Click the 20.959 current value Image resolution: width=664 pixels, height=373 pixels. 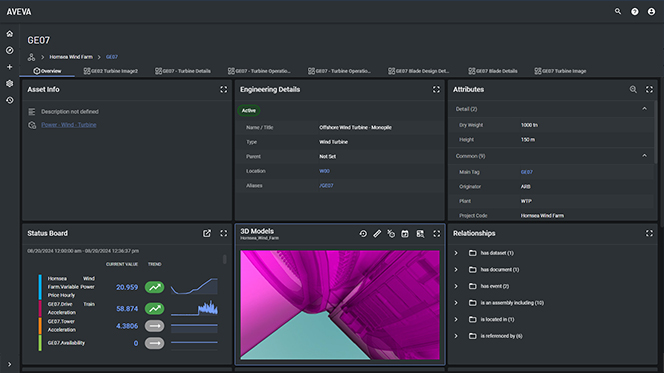[127, 287]
